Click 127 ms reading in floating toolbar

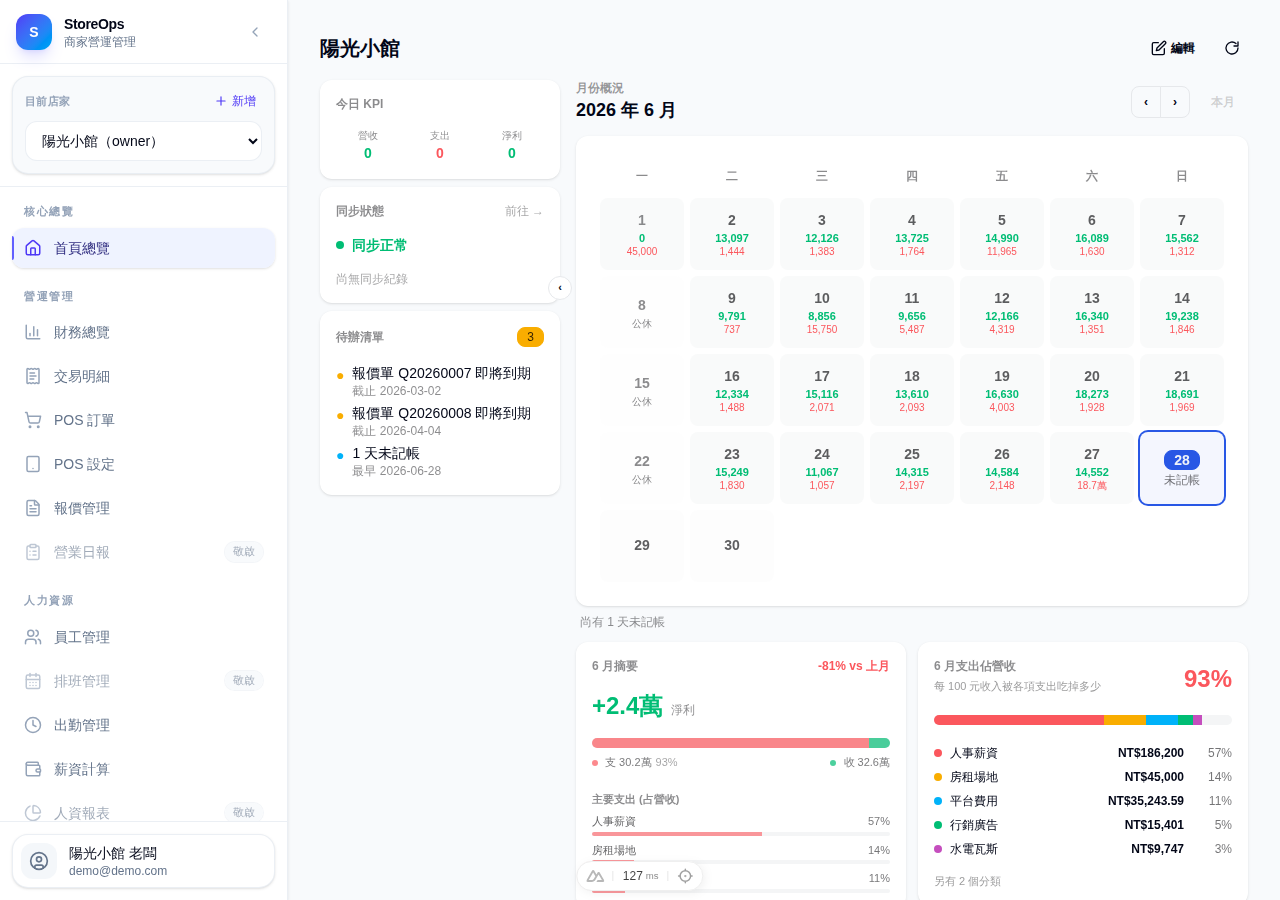pos(640,876)
